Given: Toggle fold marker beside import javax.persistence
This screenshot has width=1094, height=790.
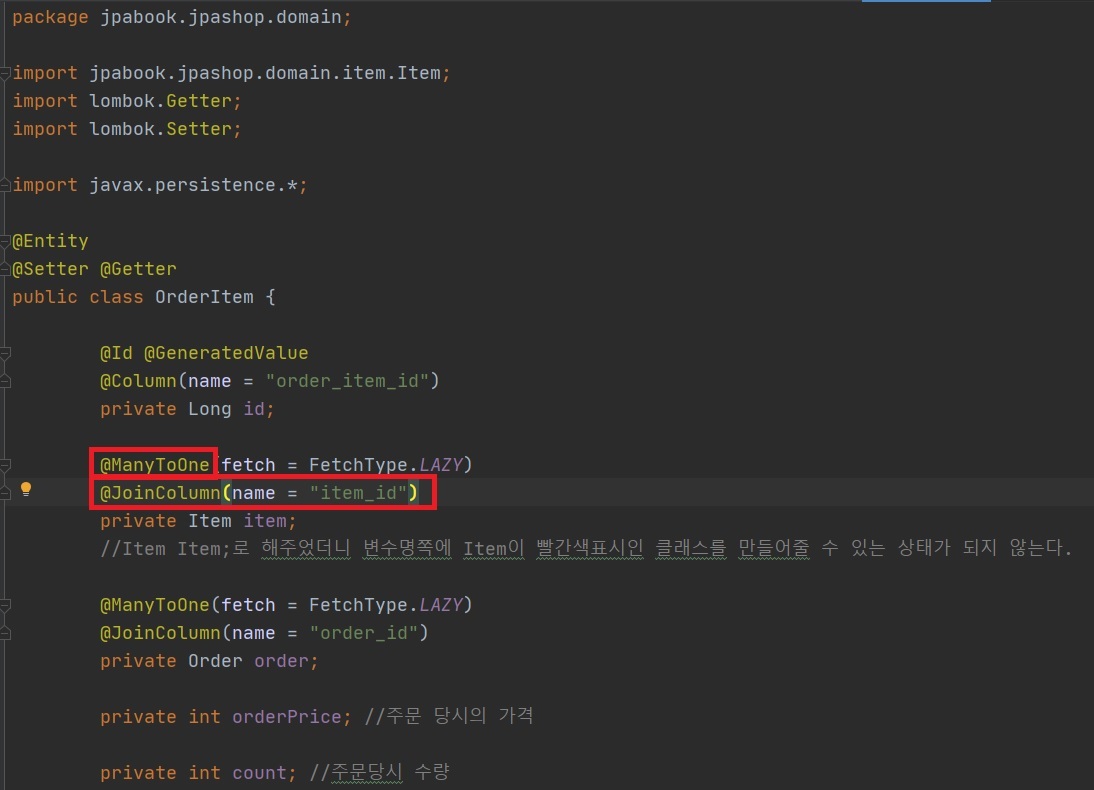Looking at the screenshot, I should click(5, 185).
